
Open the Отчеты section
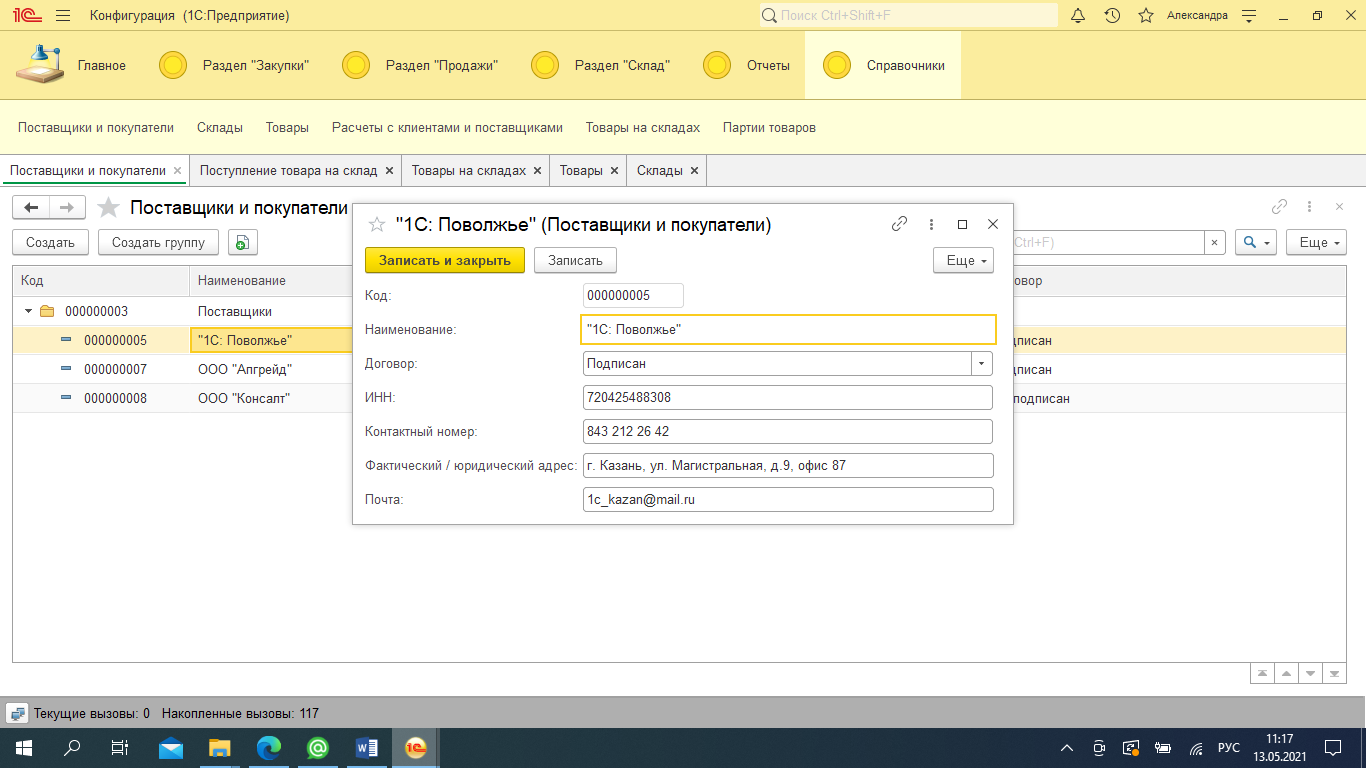(747, 65)
